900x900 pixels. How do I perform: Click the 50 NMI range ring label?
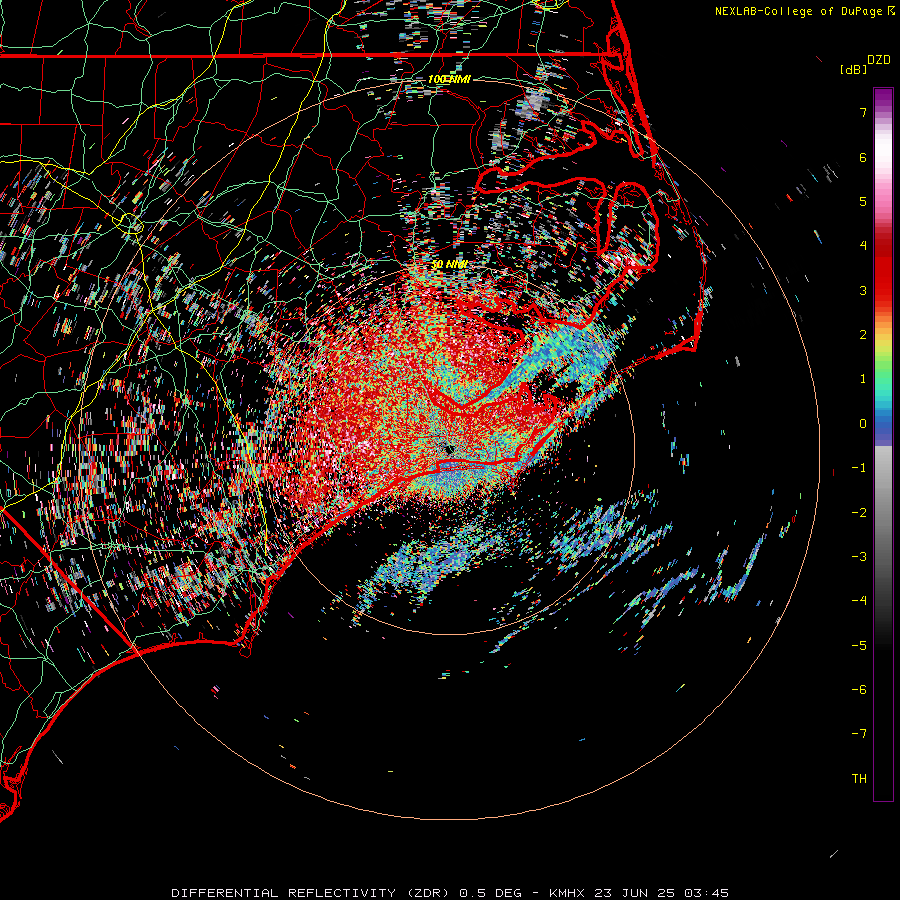pos(449,264)
